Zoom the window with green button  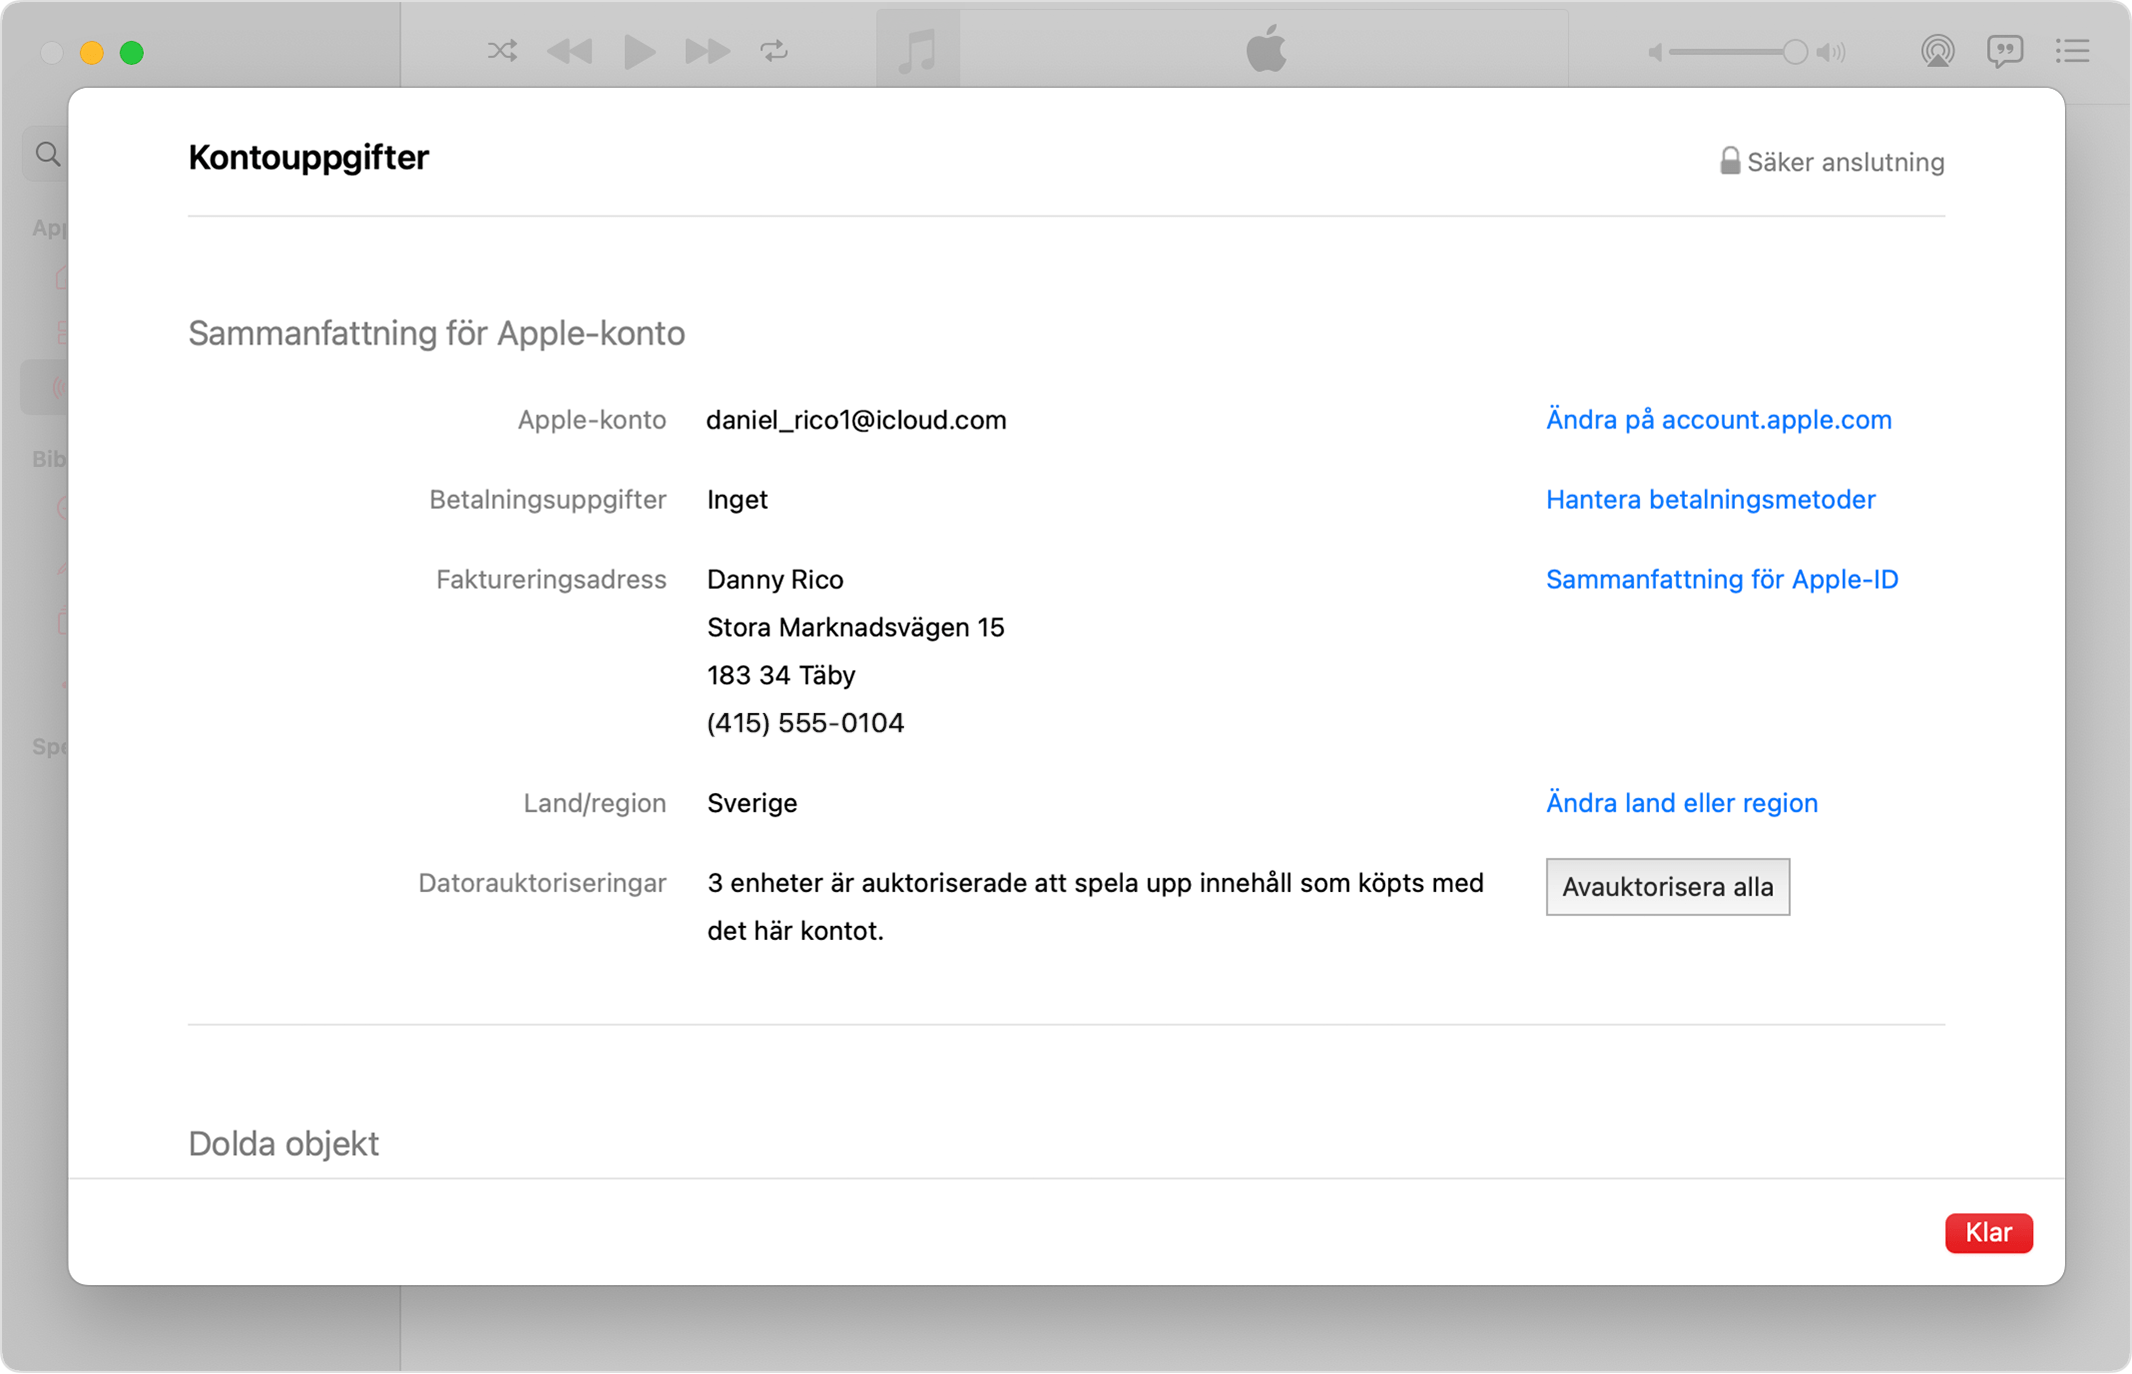click(132, 52)
